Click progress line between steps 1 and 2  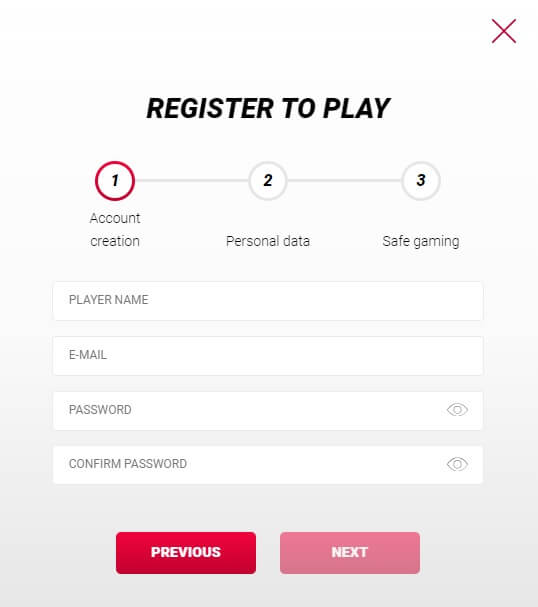[192, 180]
